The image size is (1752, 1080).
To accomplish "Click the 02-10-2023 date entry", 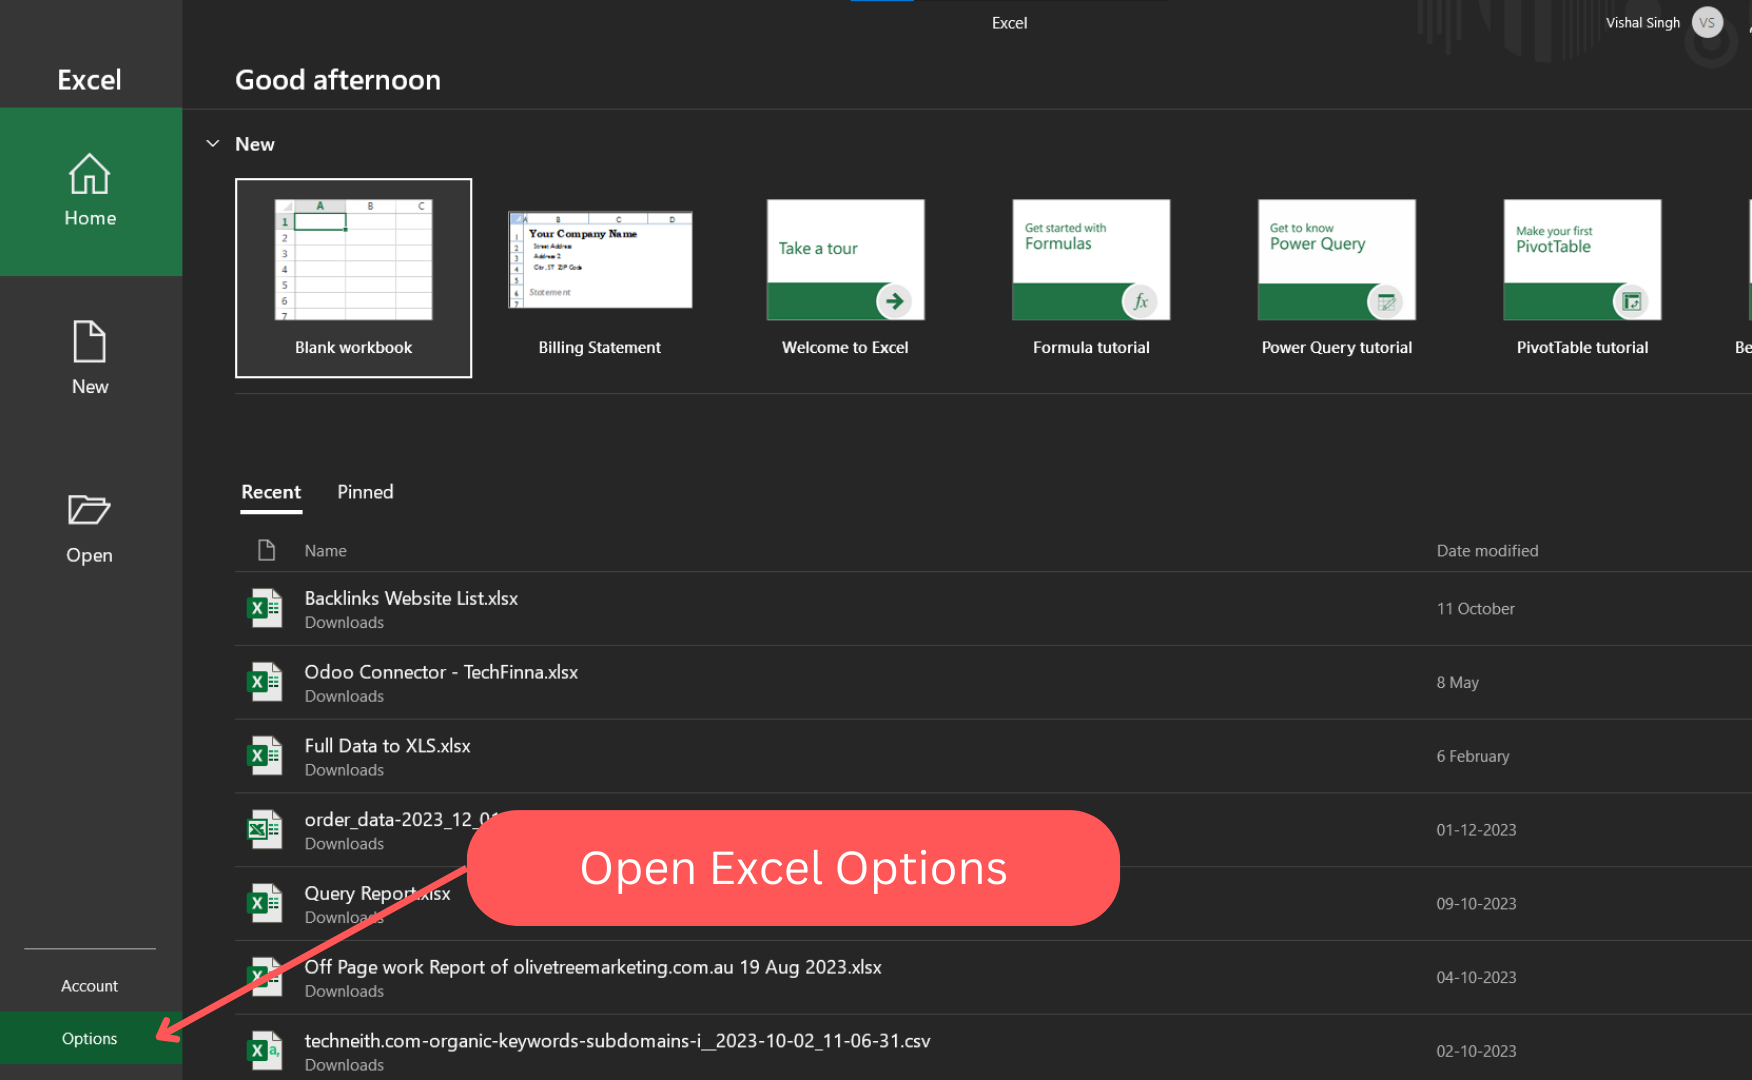I will [1476, 1052].
